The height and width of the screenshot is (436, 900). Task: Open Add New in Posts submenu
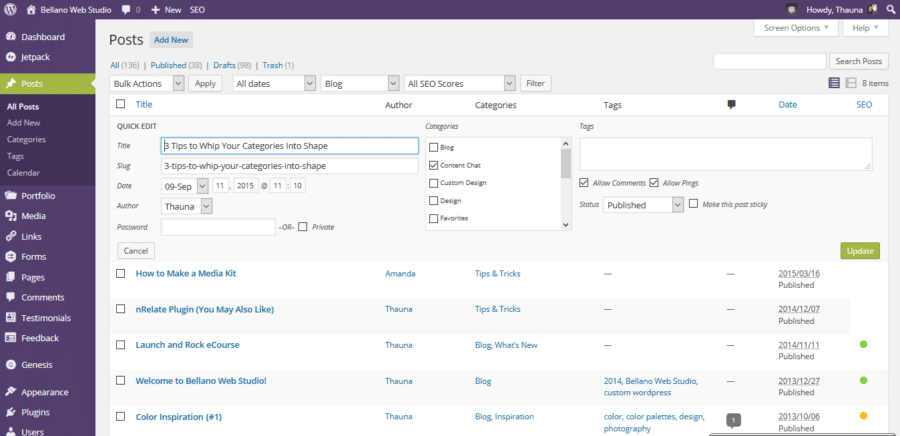pyautogui.click(x=24, y=123)
